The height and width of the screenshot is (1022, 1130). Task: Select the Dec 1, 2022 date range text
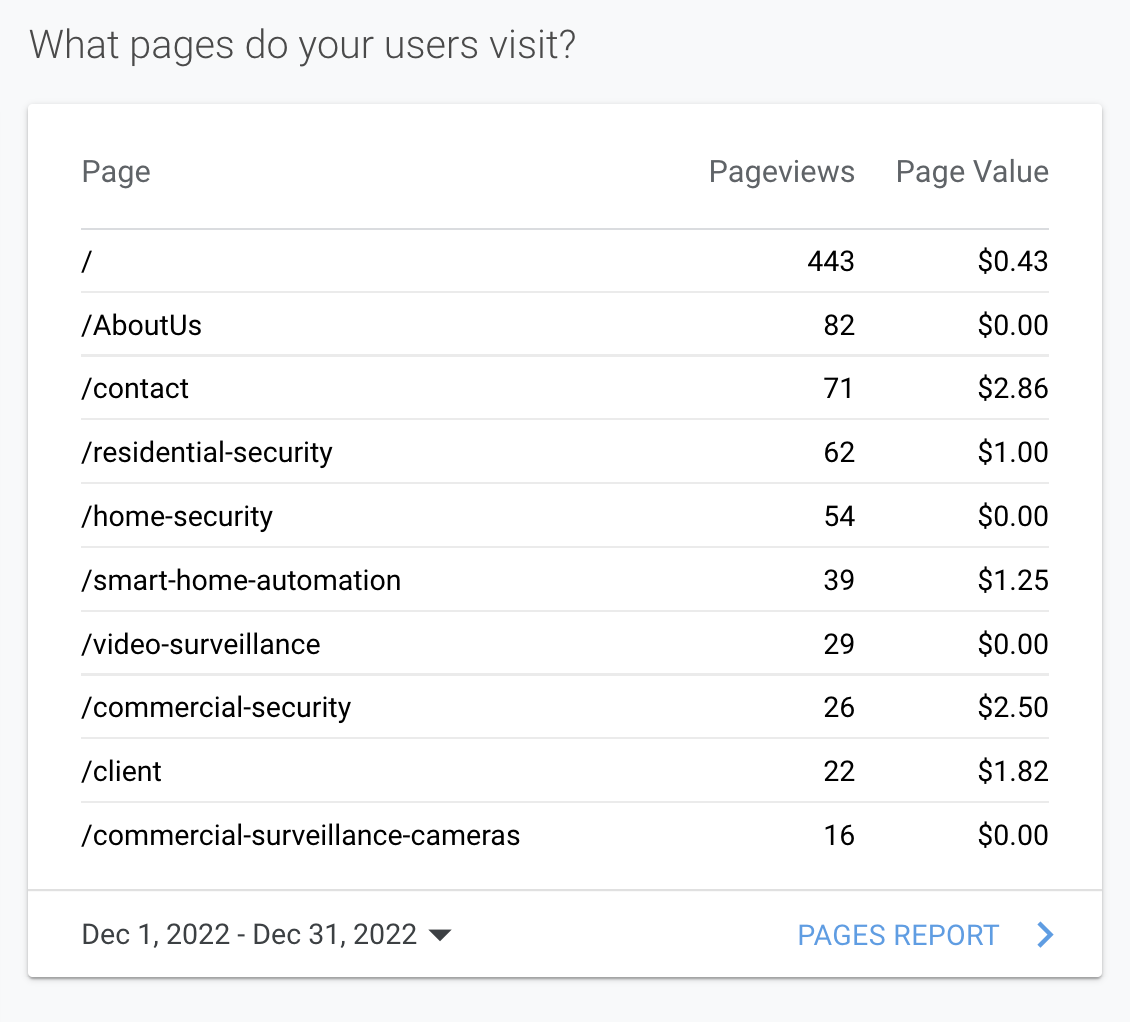249,935
